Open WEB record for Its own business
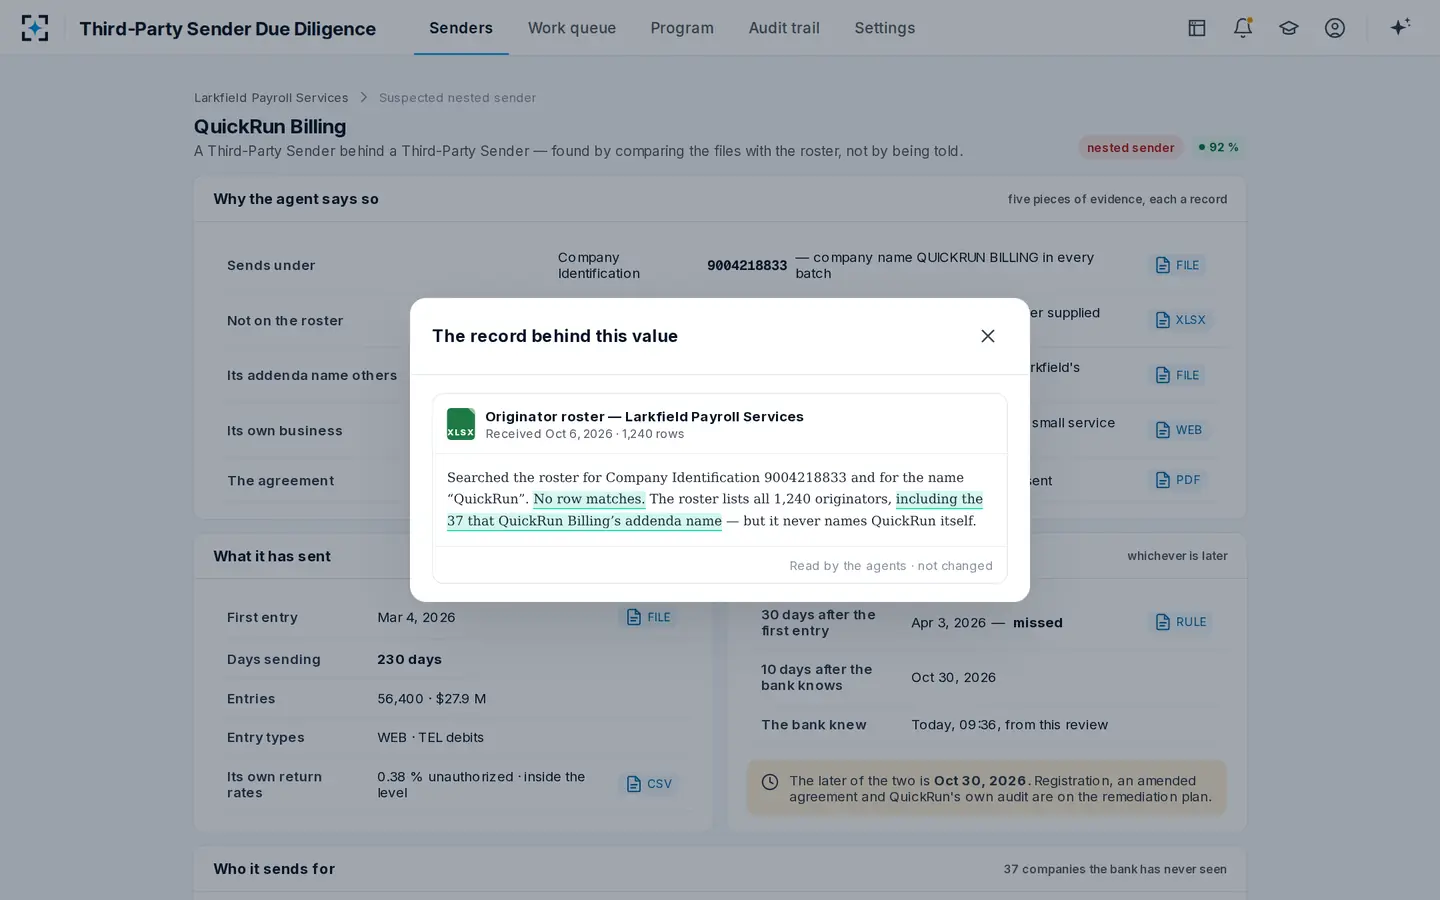Image resolution: width=1440 pixels, height=900 pixels. coord(1178,430)
